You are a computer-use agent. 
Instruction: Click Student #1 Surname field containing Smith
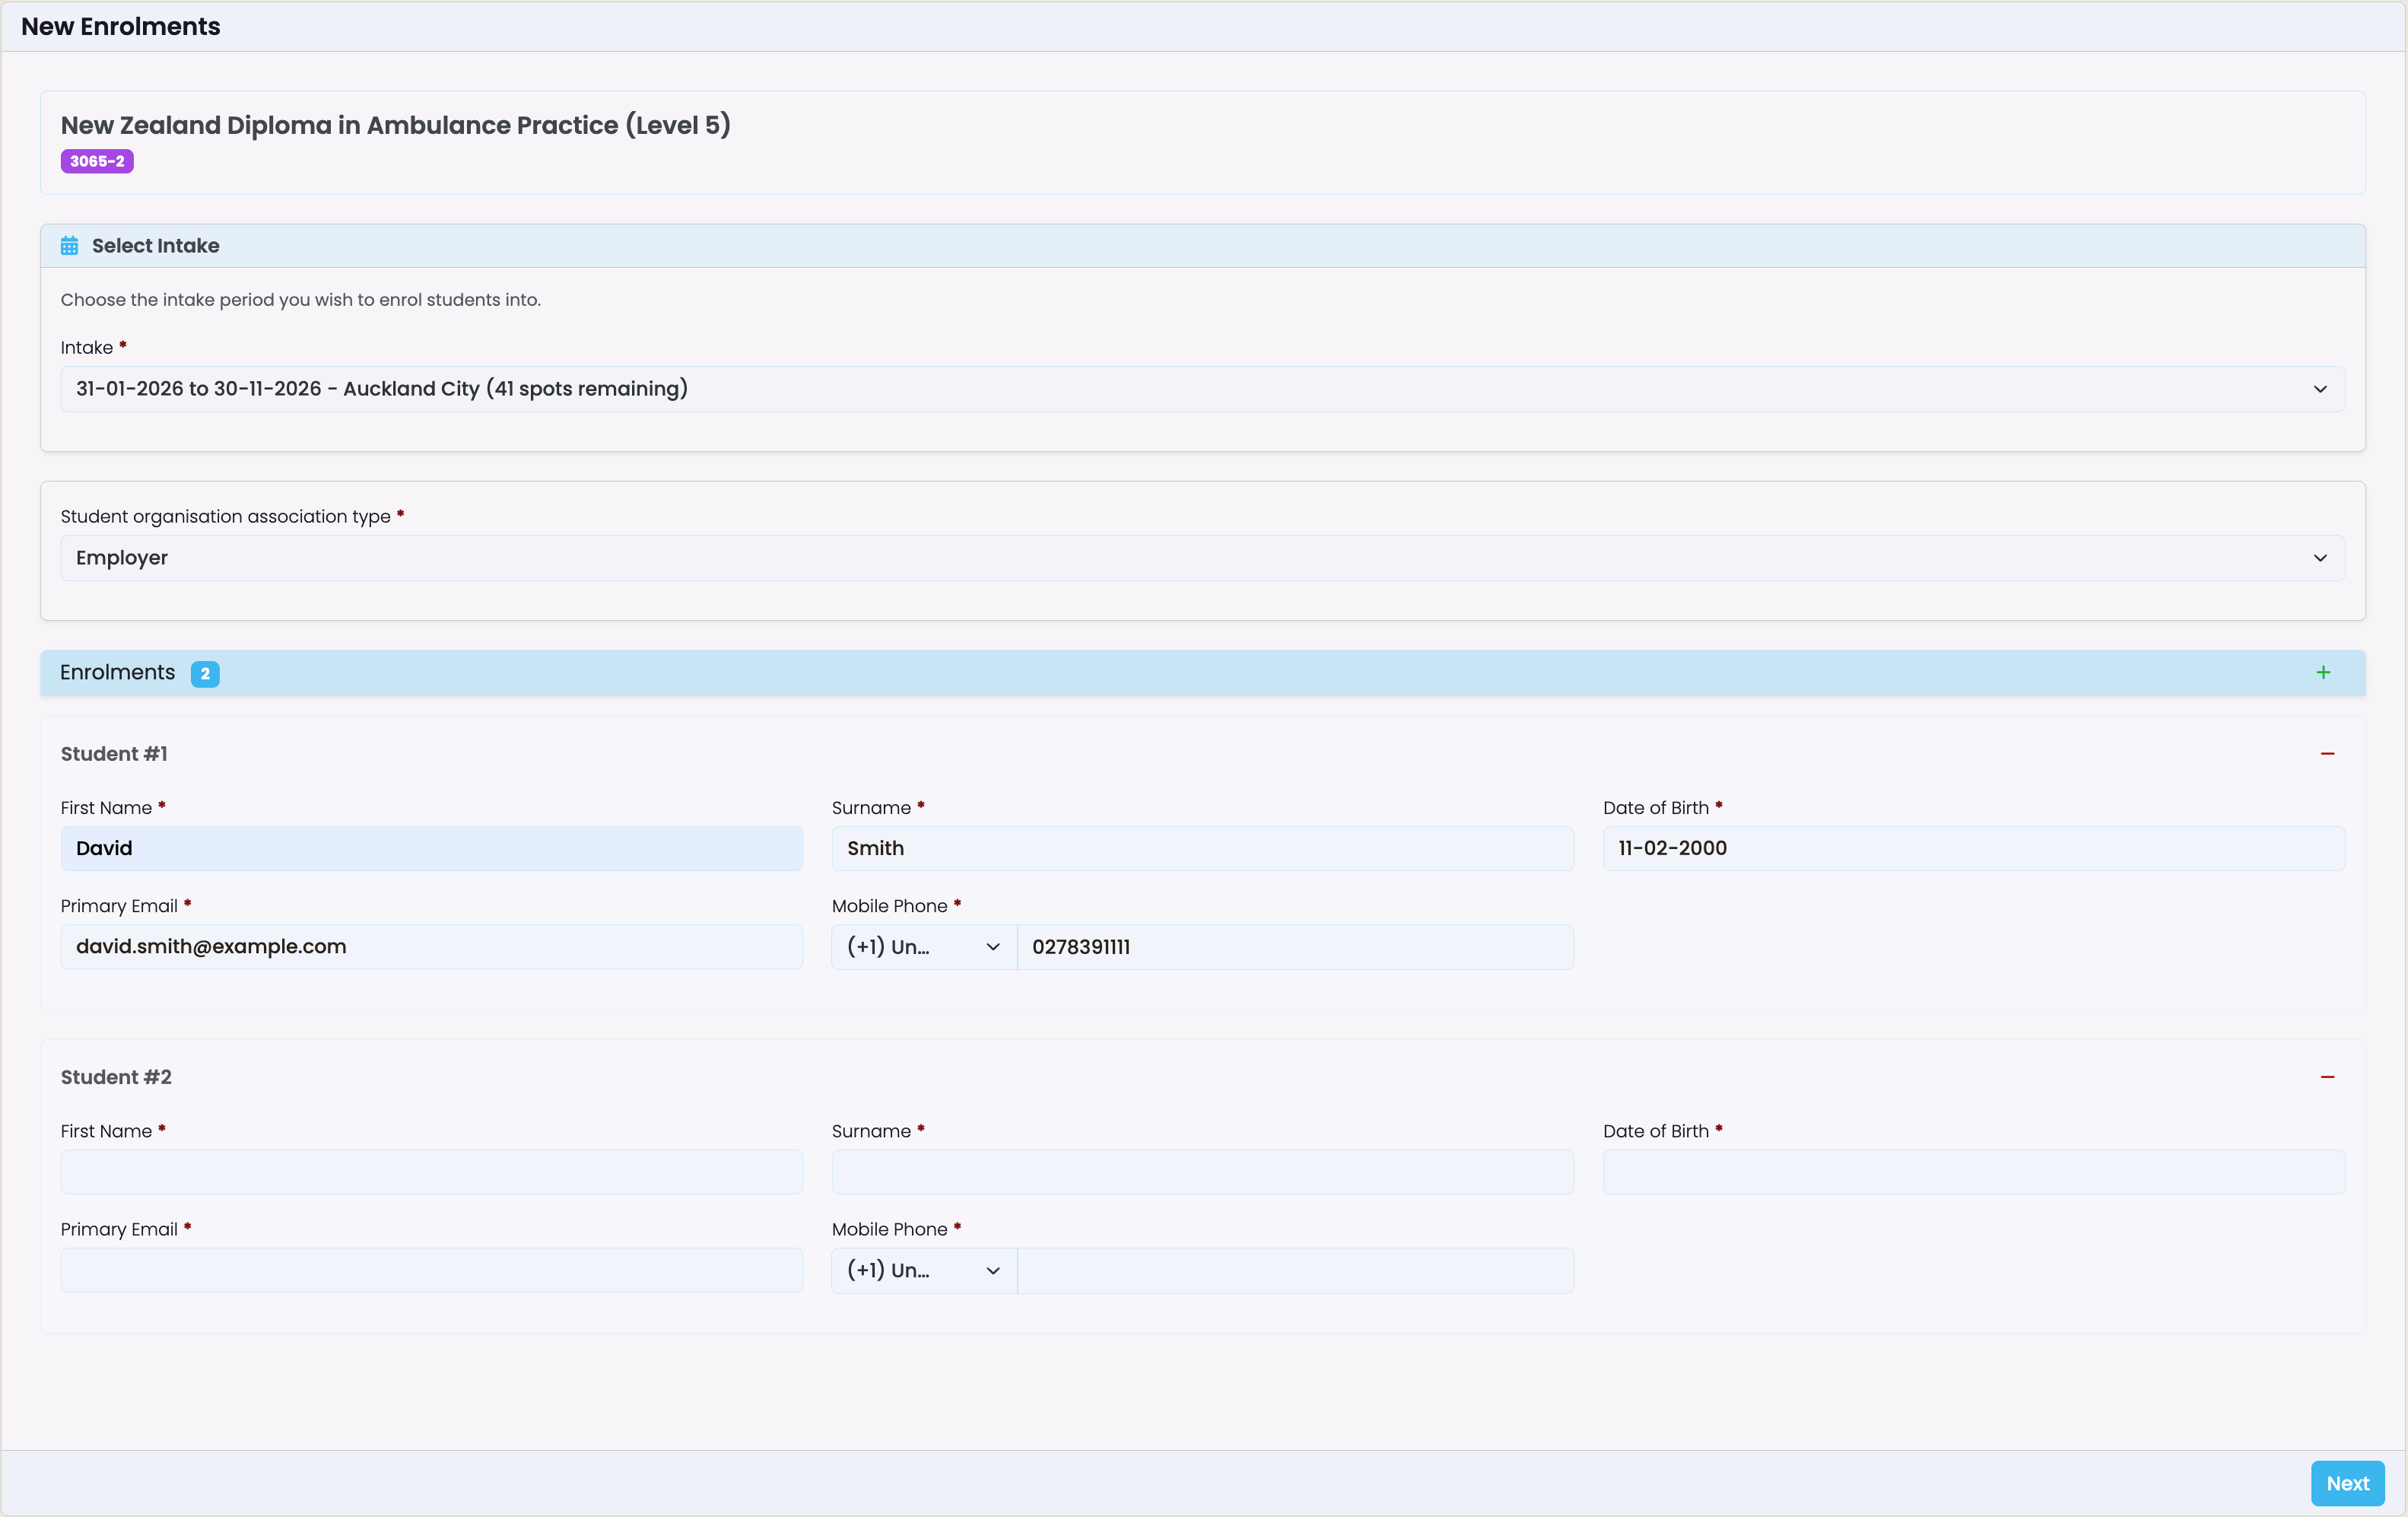pos(1202,848)
